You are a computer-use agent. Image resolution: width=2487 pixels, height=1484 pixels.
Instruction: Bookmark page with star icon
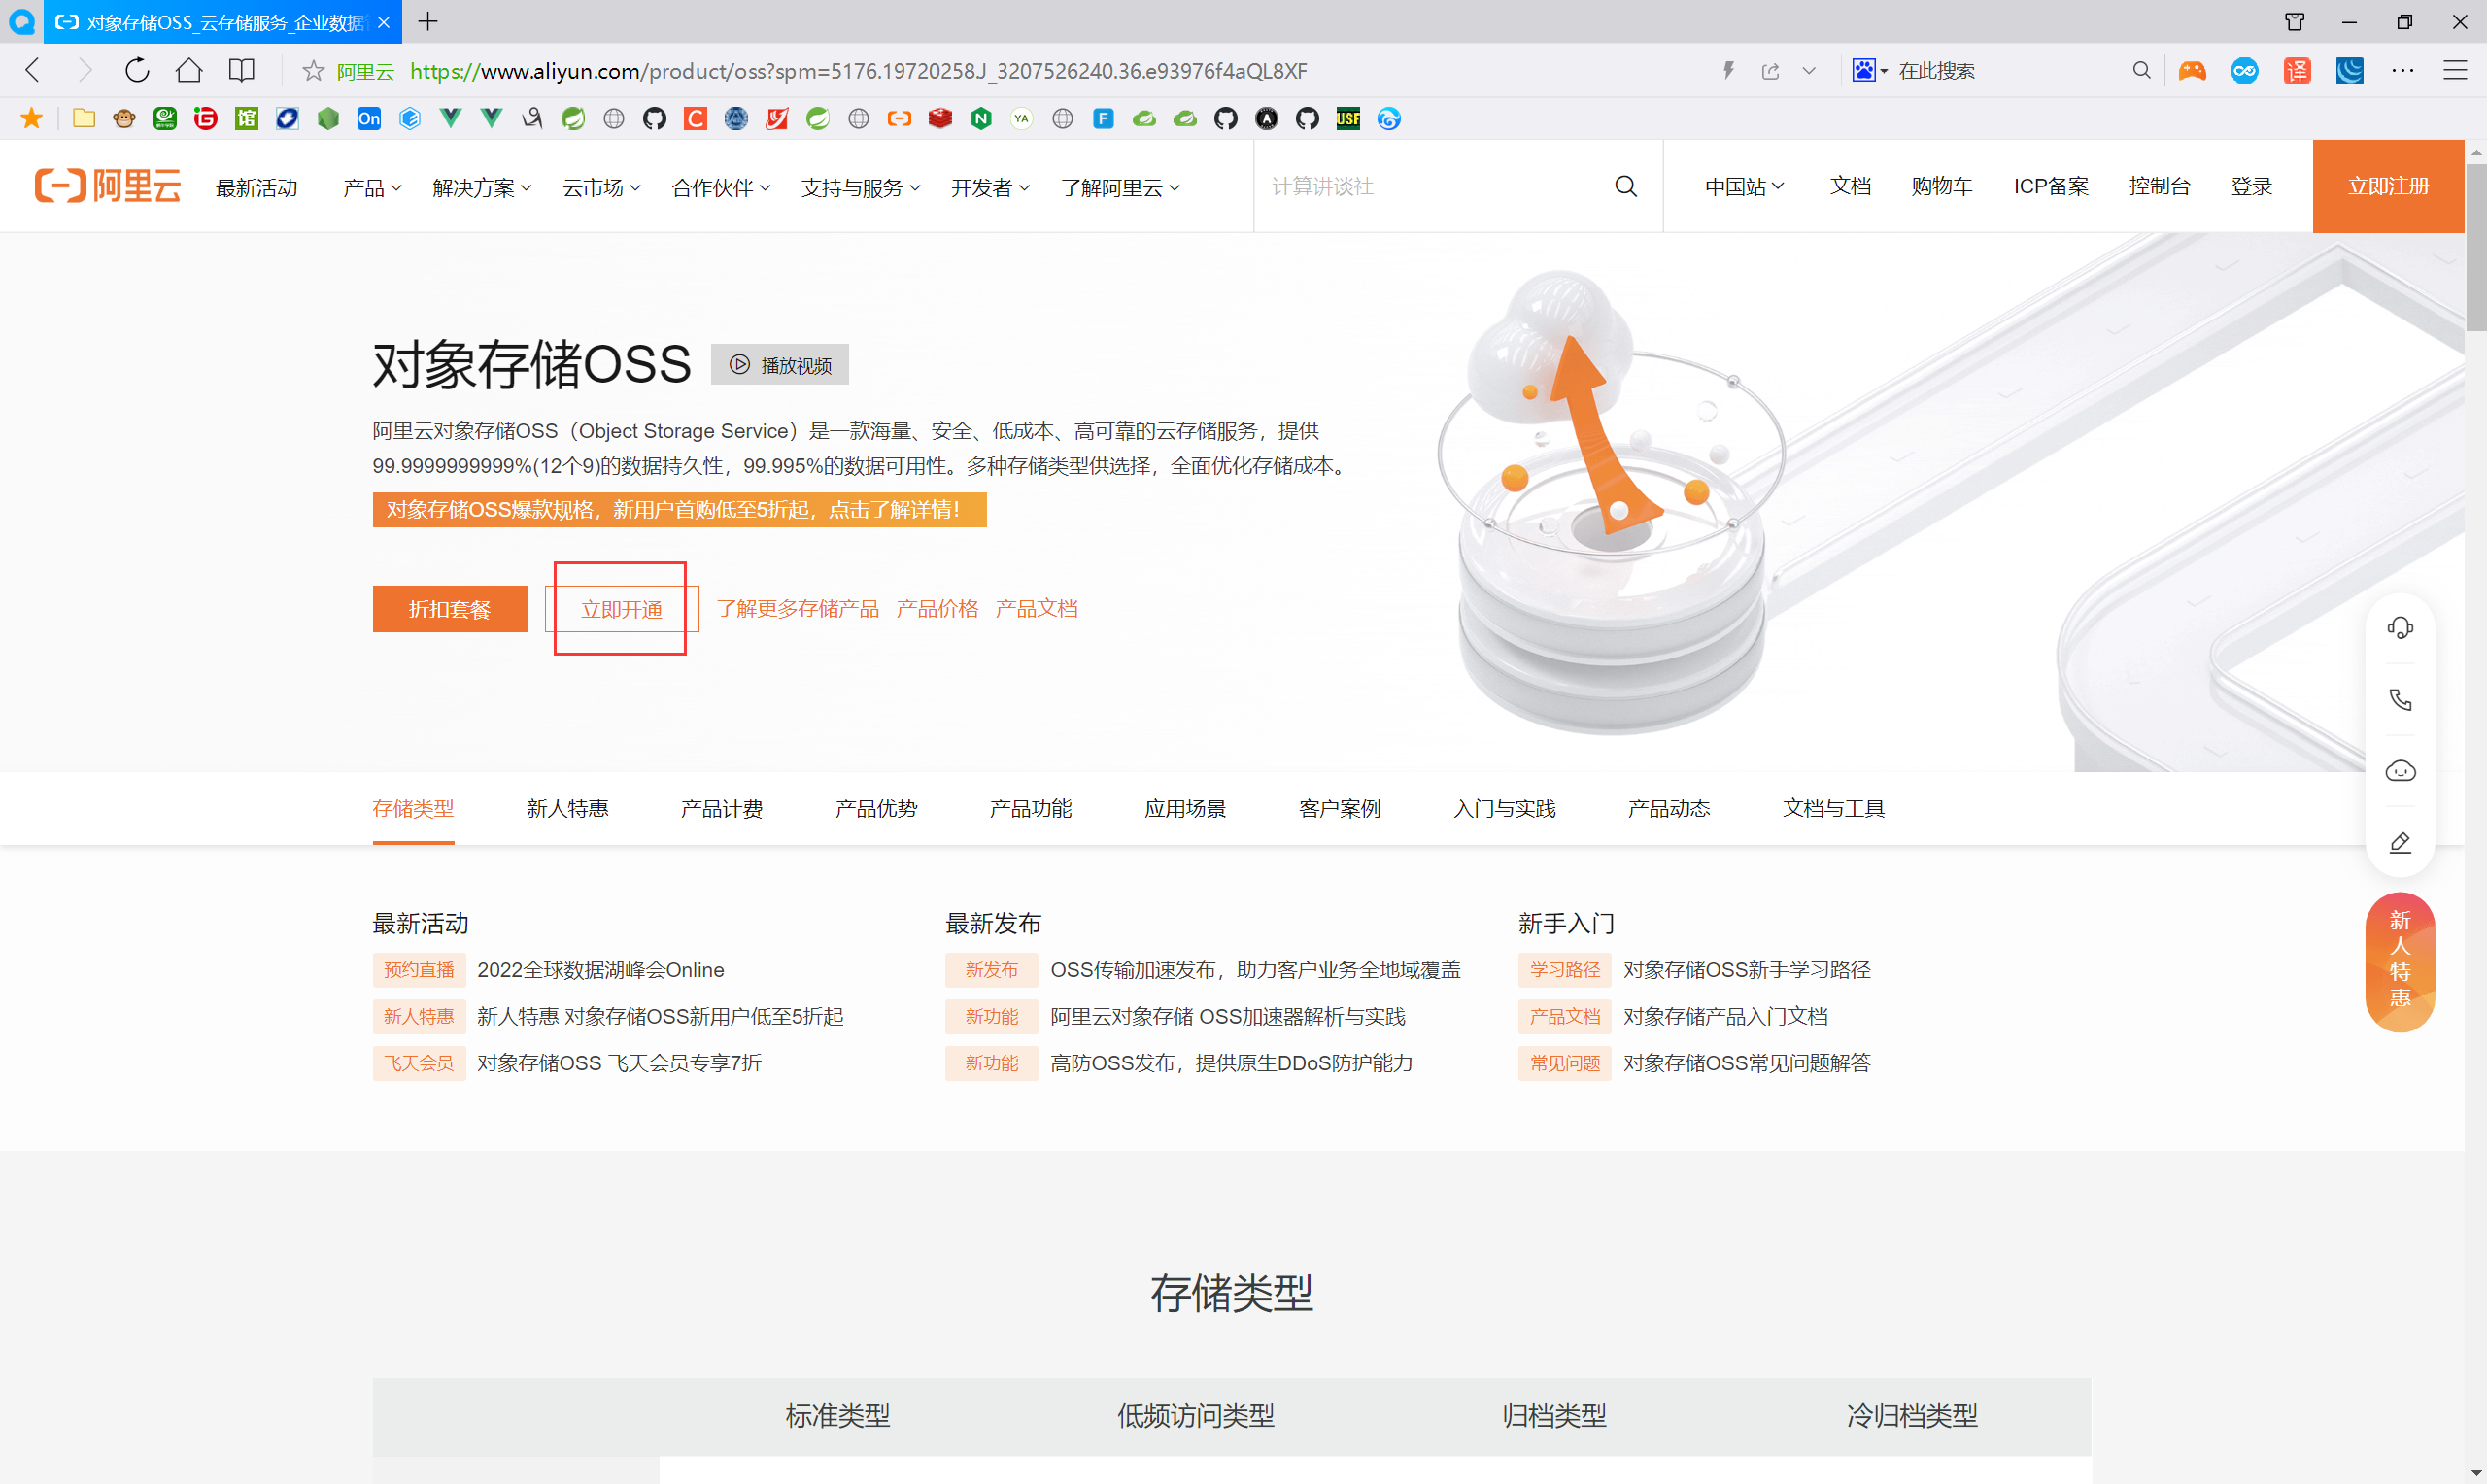pos(313,70)
